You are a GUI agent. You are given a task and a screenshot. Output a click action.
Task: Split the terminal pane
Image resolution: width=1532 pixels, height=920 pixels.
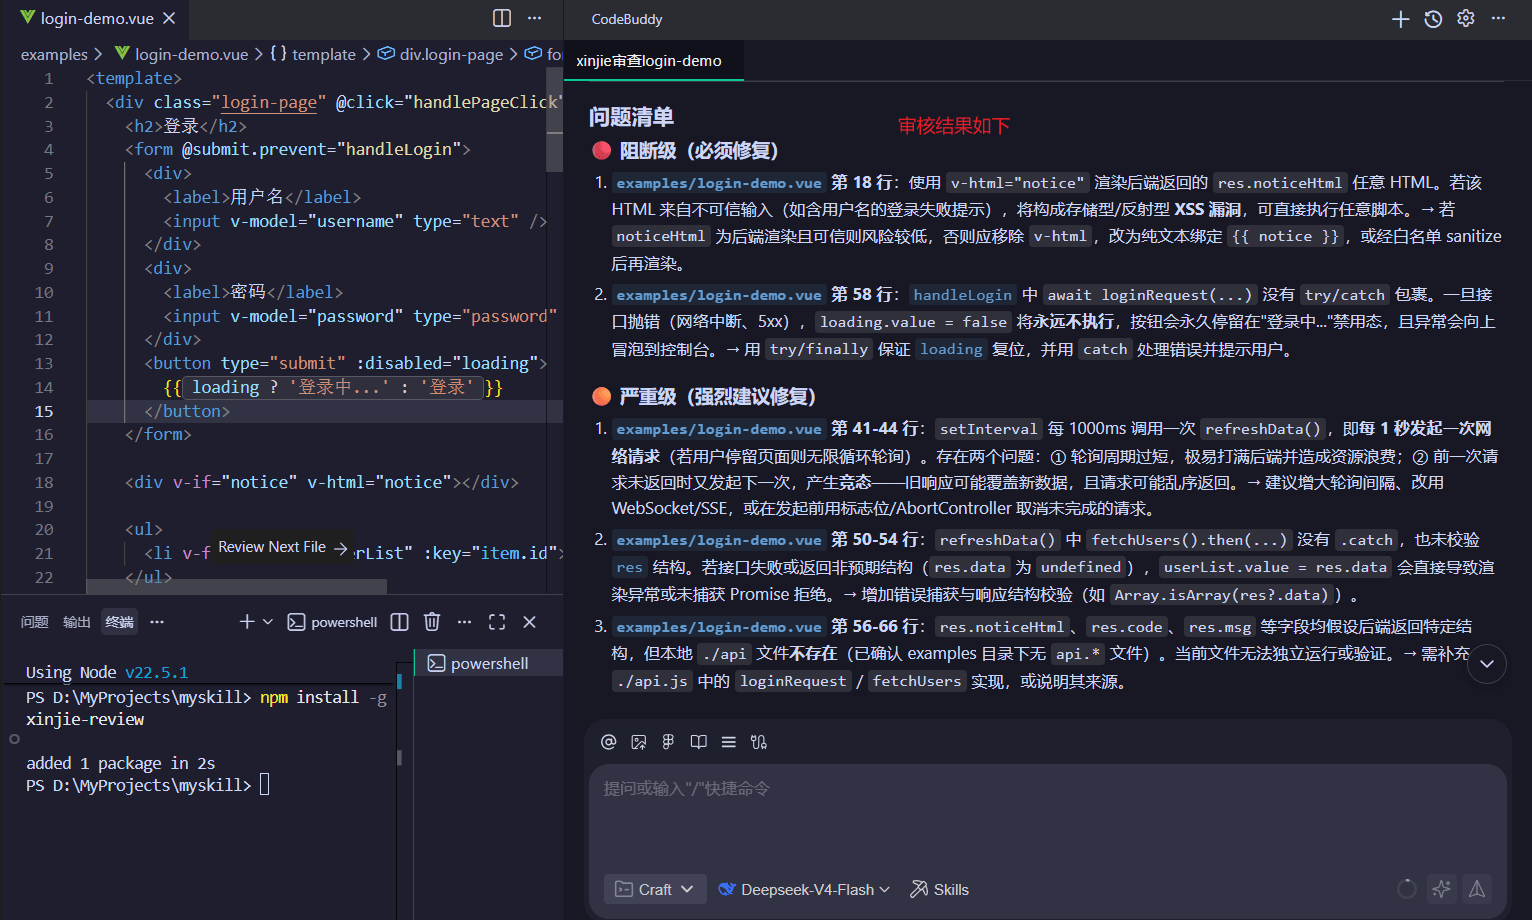coord(399,622)
